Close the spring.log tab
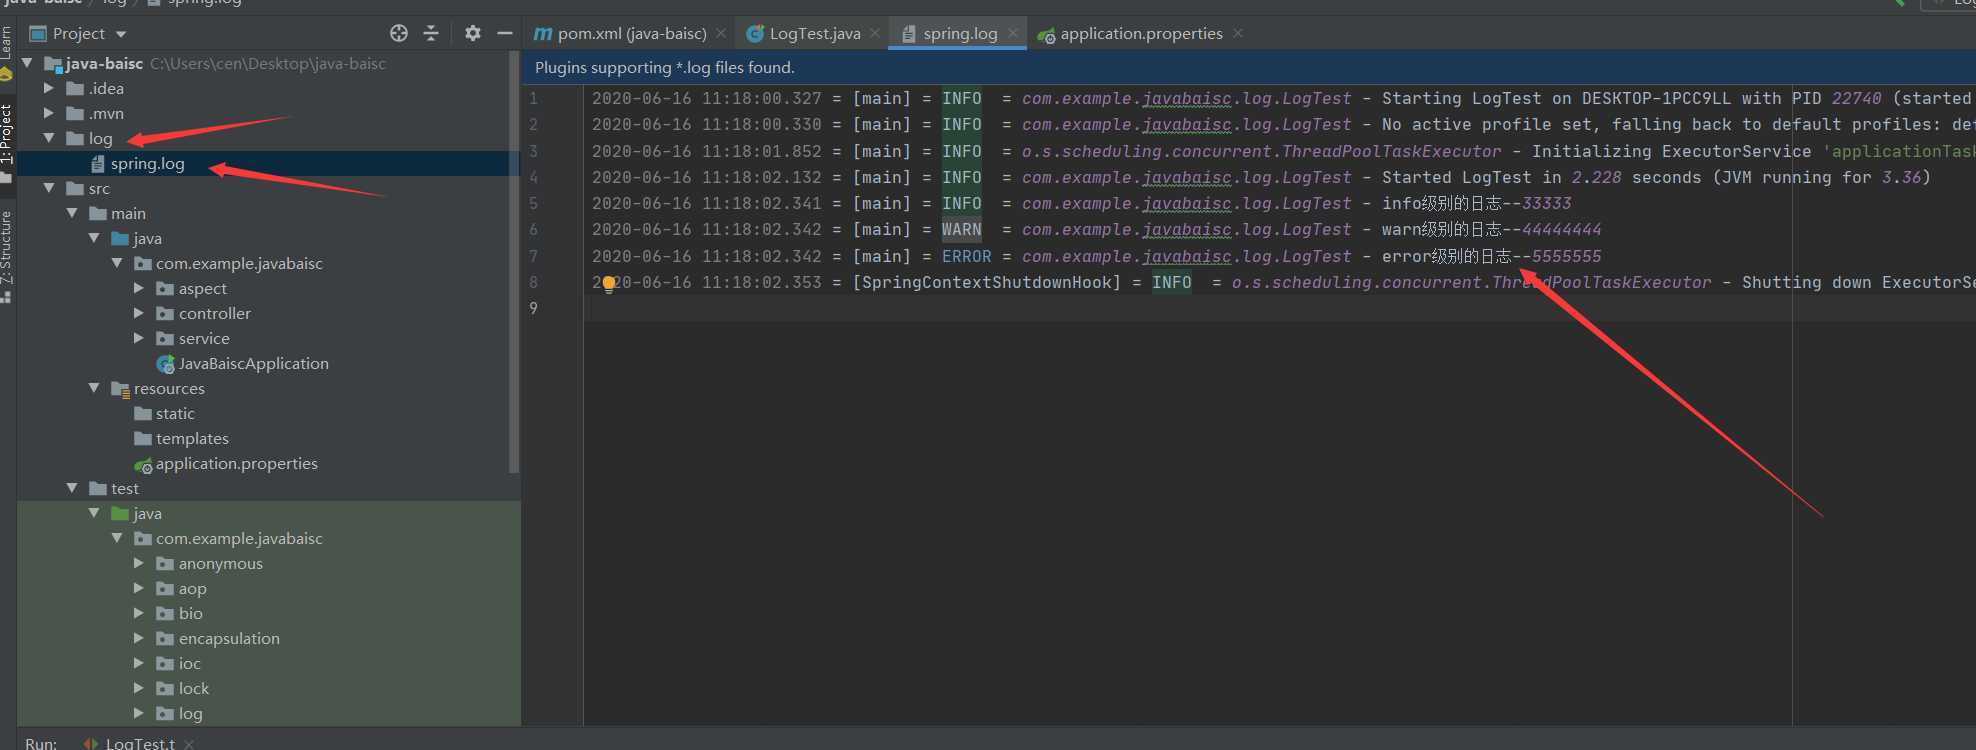This screenshot has height=750, width=1976. (1013, 33)
